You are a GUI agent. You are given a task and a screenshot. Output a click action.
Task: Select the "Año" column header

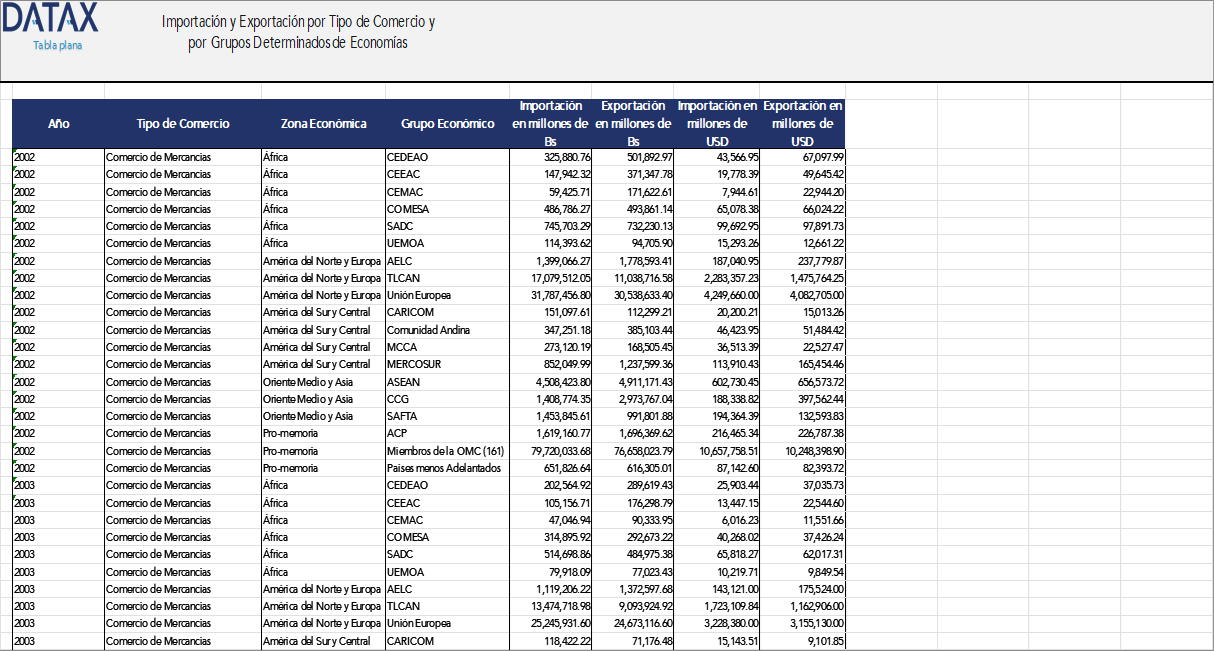[58, 124]
